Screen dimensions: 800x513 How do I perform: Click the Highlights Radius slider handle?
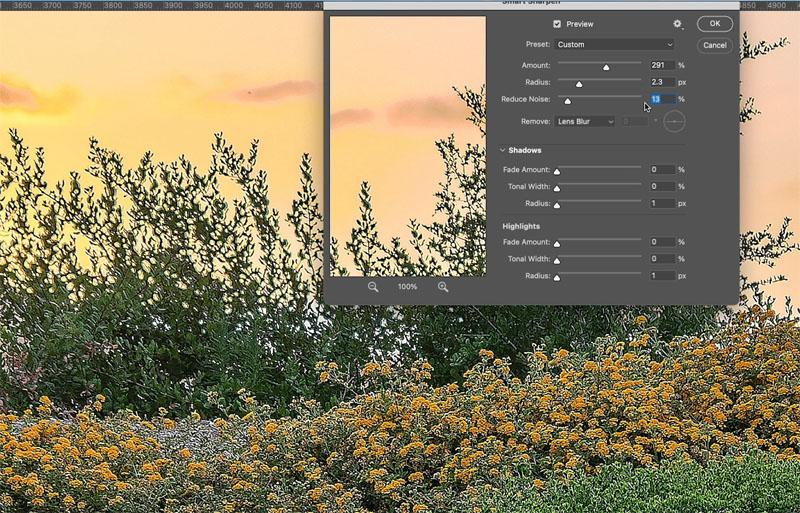pos(557,278)
